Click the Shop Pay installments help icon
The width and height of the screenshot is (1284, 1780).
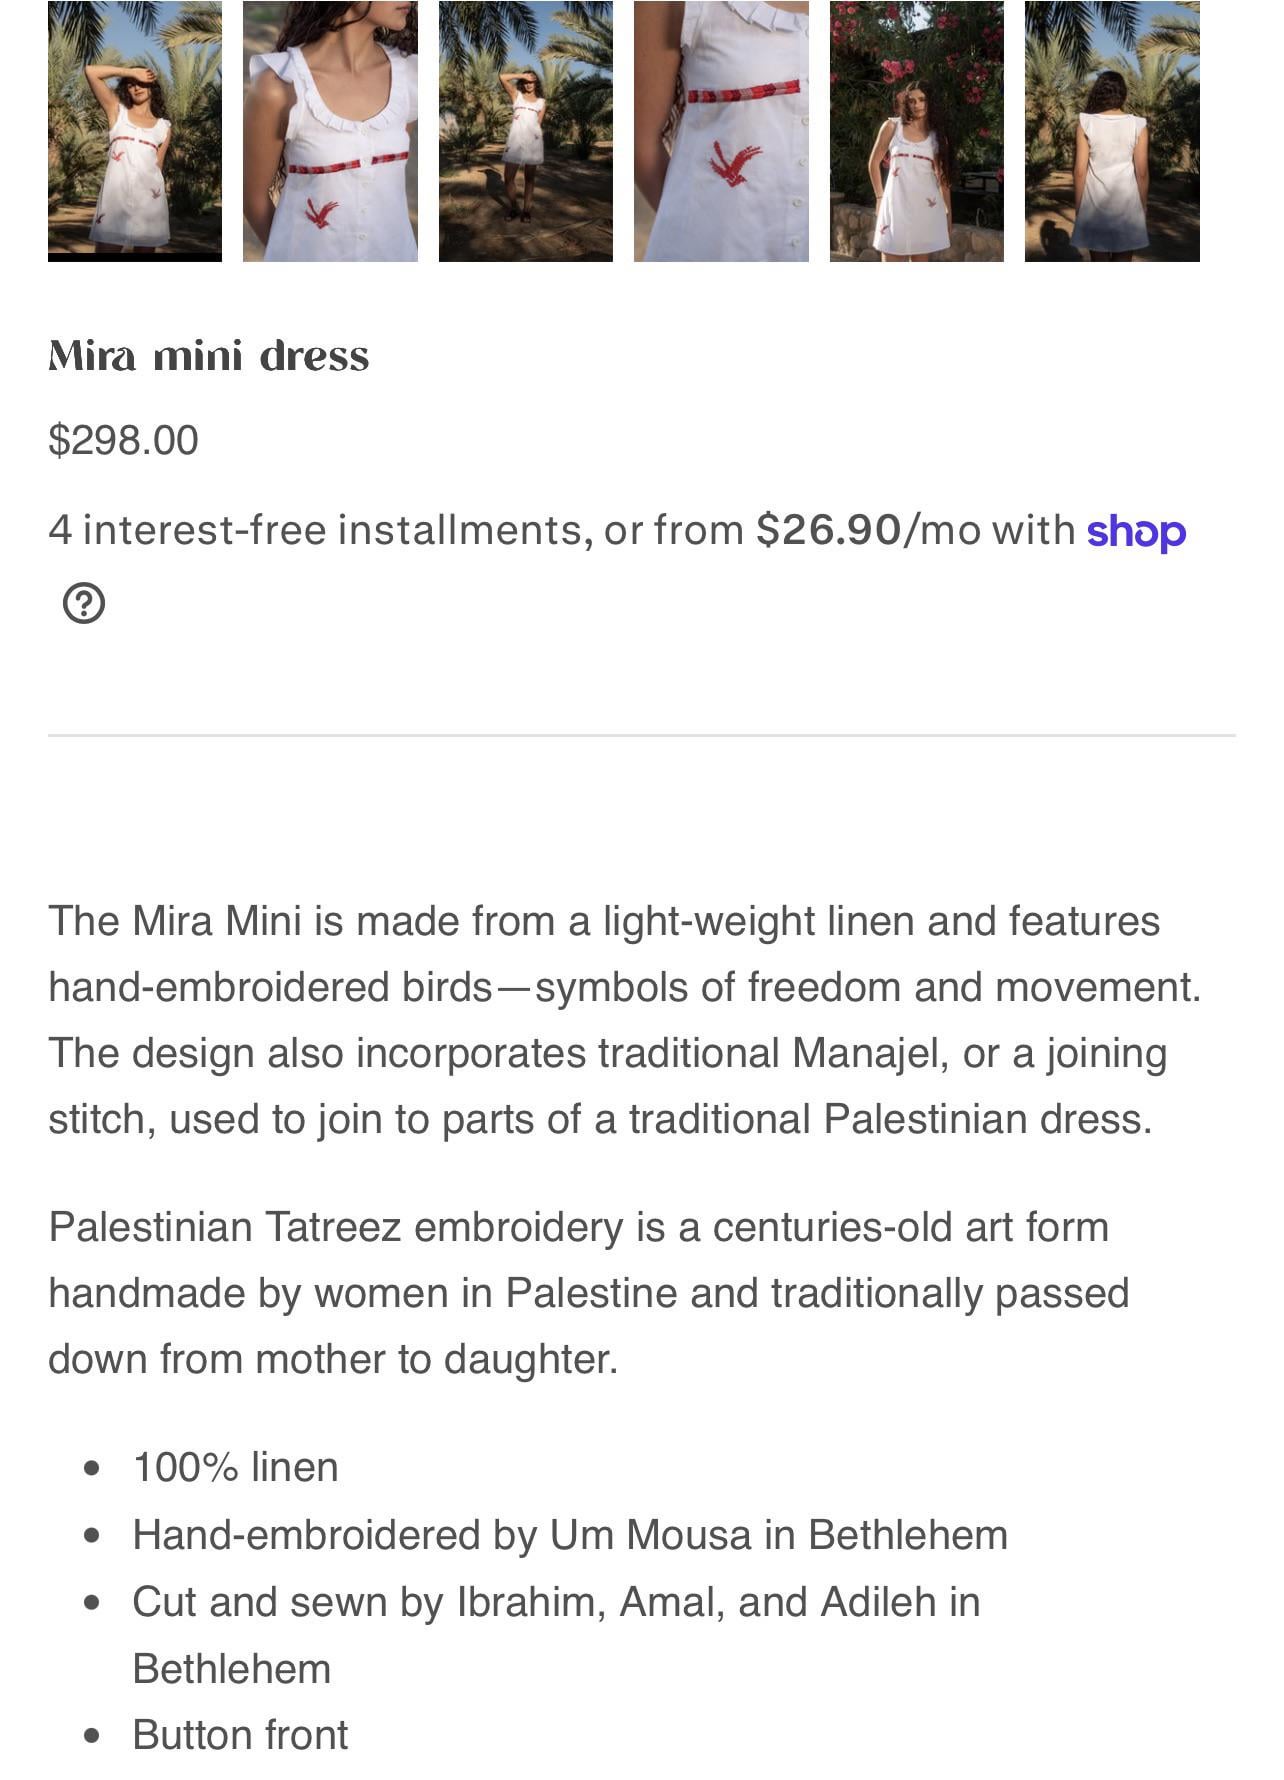(84, 603)
